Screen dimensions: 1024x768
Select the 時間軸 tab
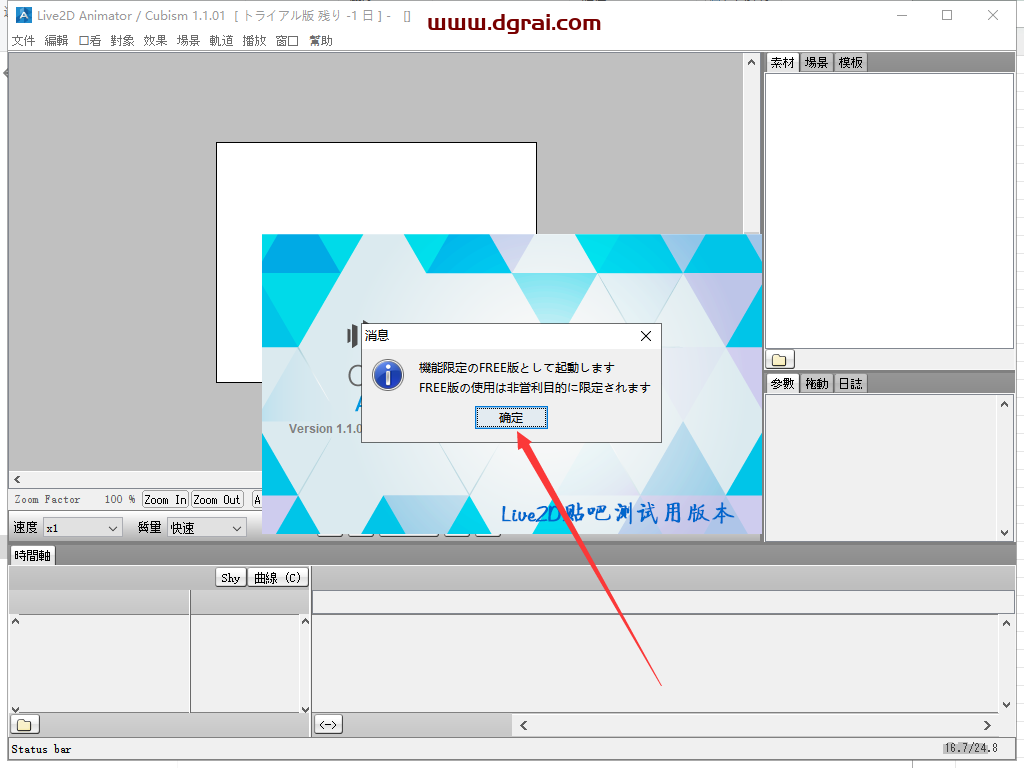click(33, 556)
